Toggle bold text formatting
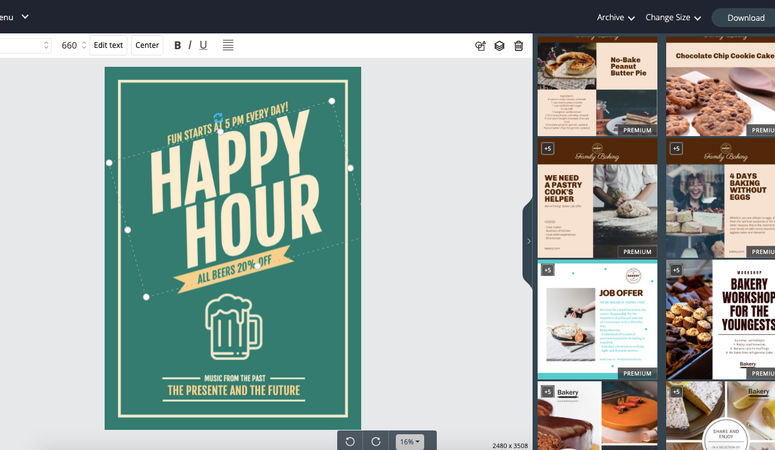 (x=178, y=45)
